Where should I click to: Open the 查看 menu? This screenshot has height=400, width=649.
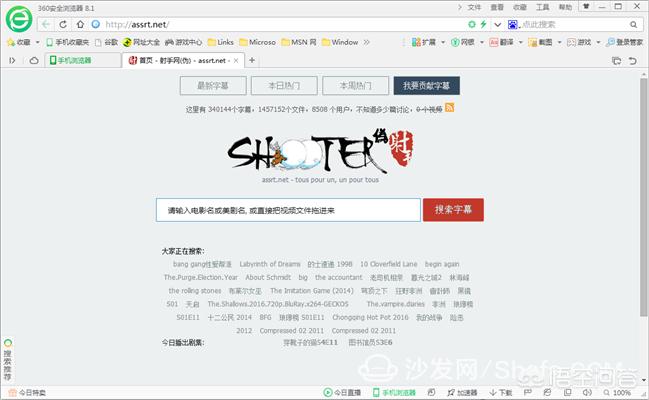497,7
